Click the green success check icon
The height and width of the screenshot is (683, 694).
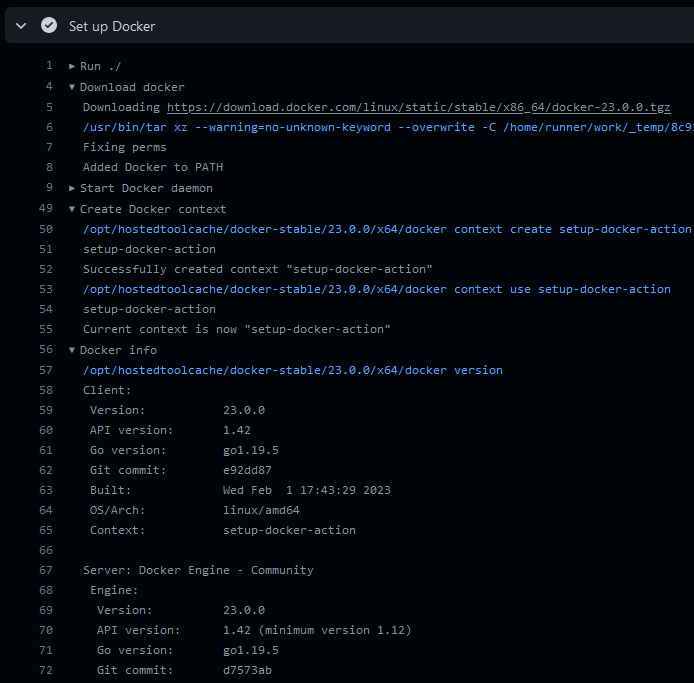click(49, 26)
